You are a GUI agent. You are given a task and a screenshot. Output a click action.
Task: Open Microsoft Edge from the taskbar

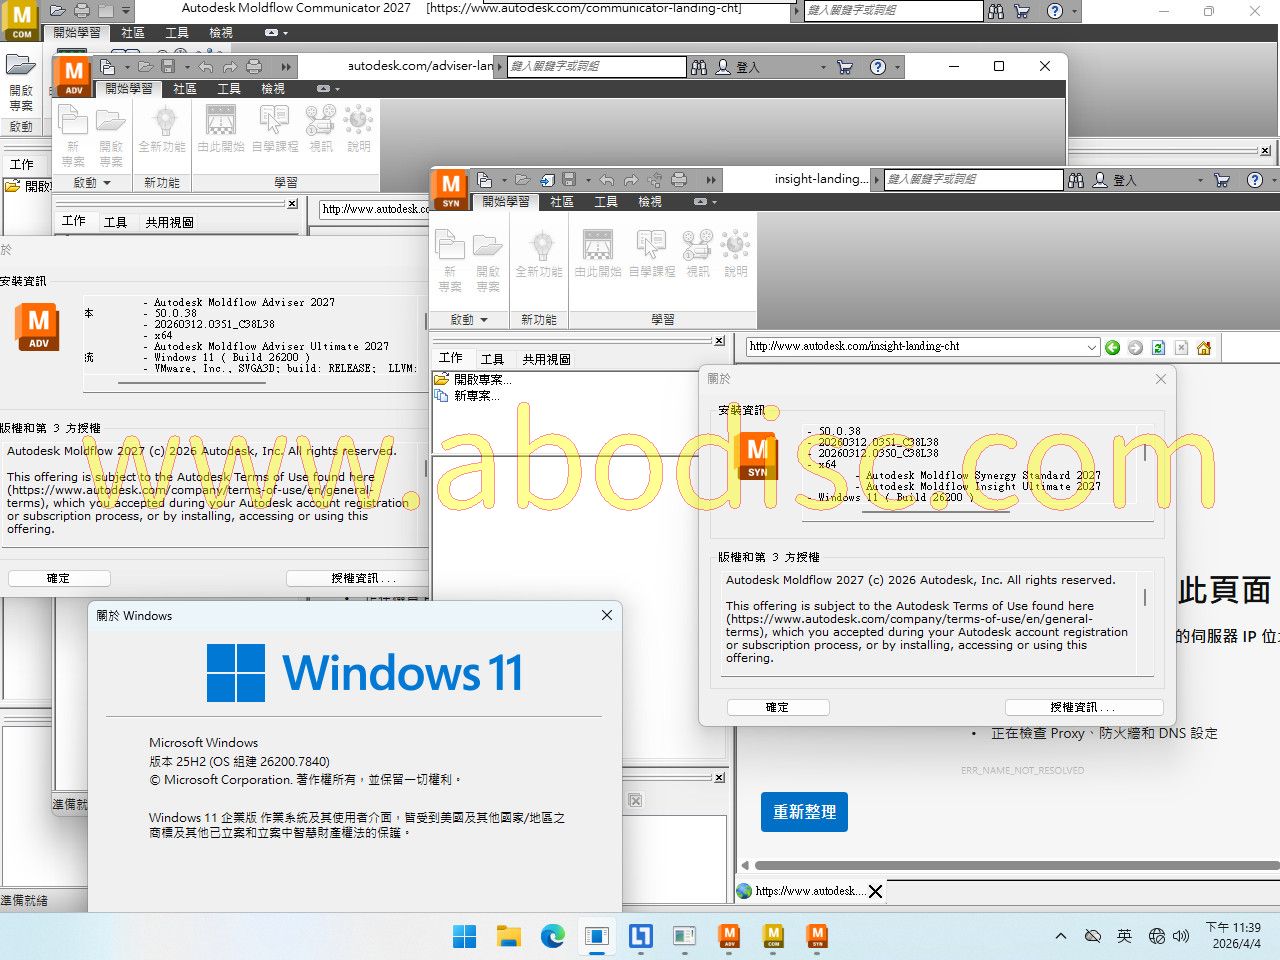coord(553,936)
